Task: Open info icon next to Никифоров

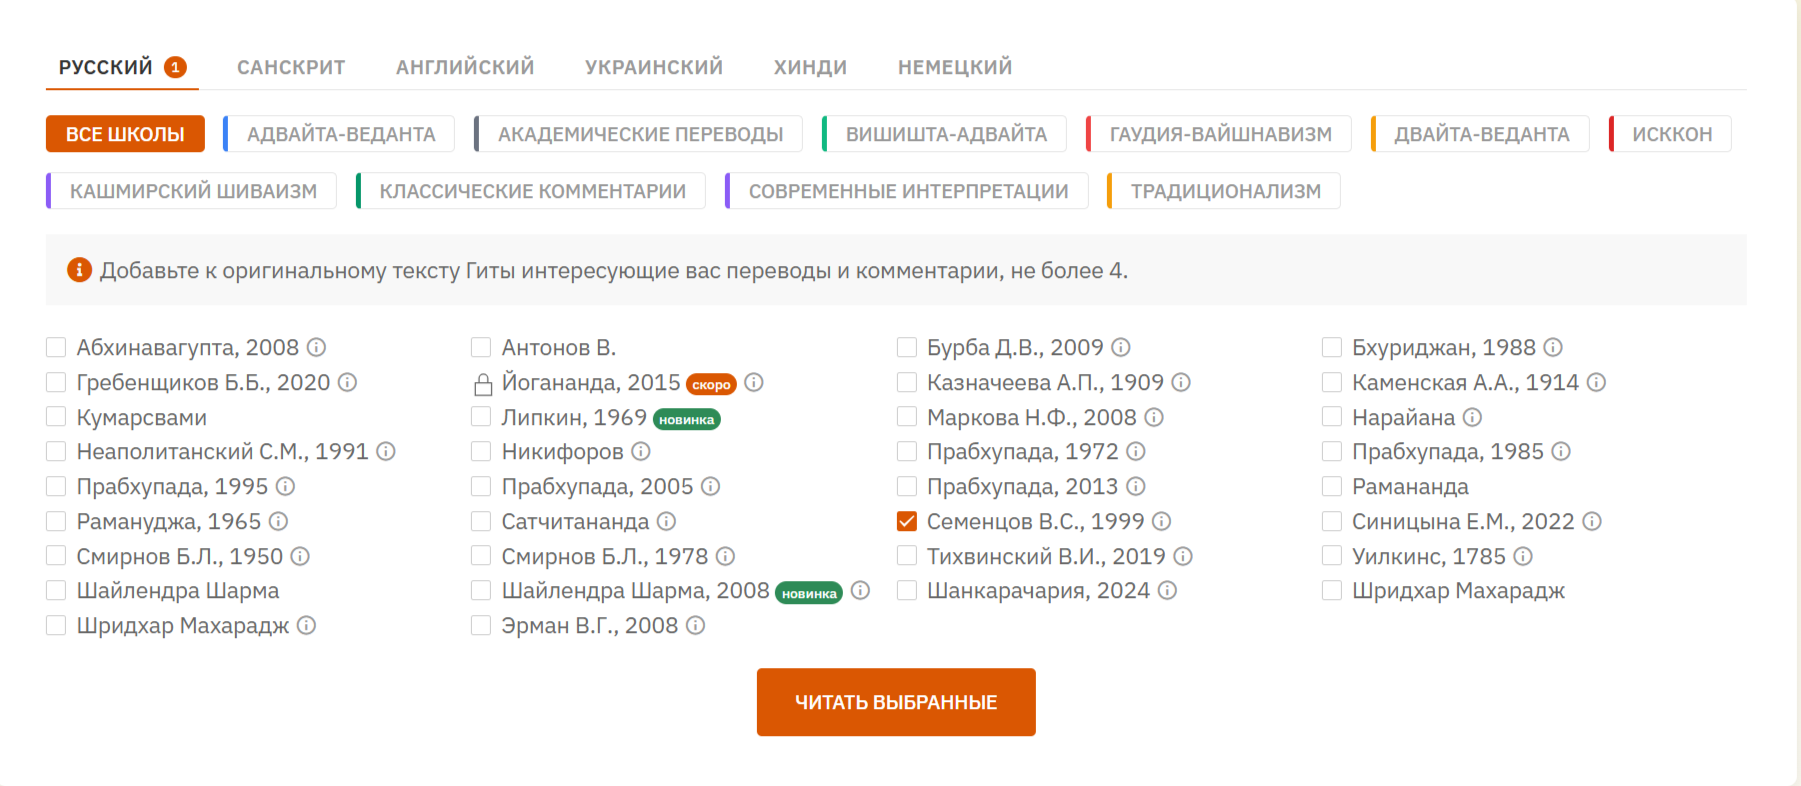Action: pyautogui.click(x=641, y=451)
